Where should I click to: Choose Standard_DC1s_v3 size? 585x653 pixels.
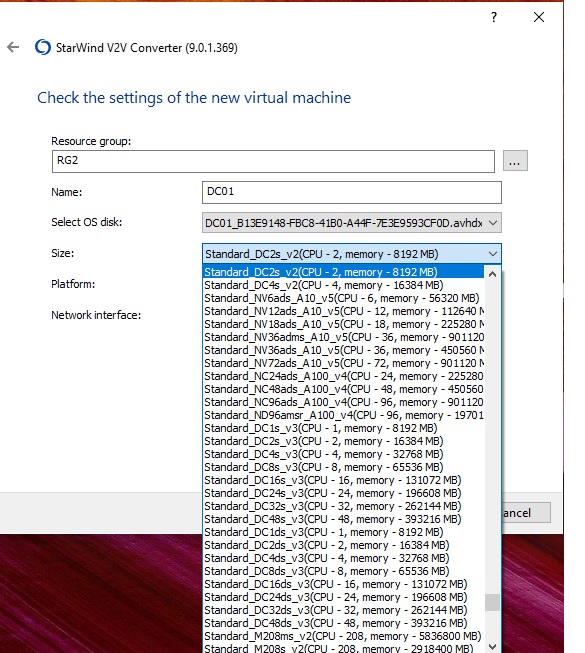[x=344, y=428]
